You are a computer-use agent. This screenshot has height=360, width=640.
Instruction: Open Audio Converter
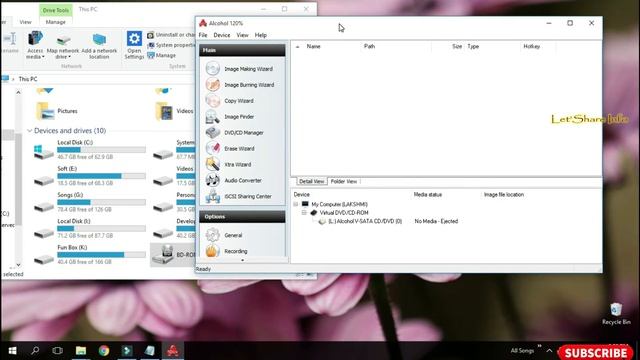pos(234,180)
